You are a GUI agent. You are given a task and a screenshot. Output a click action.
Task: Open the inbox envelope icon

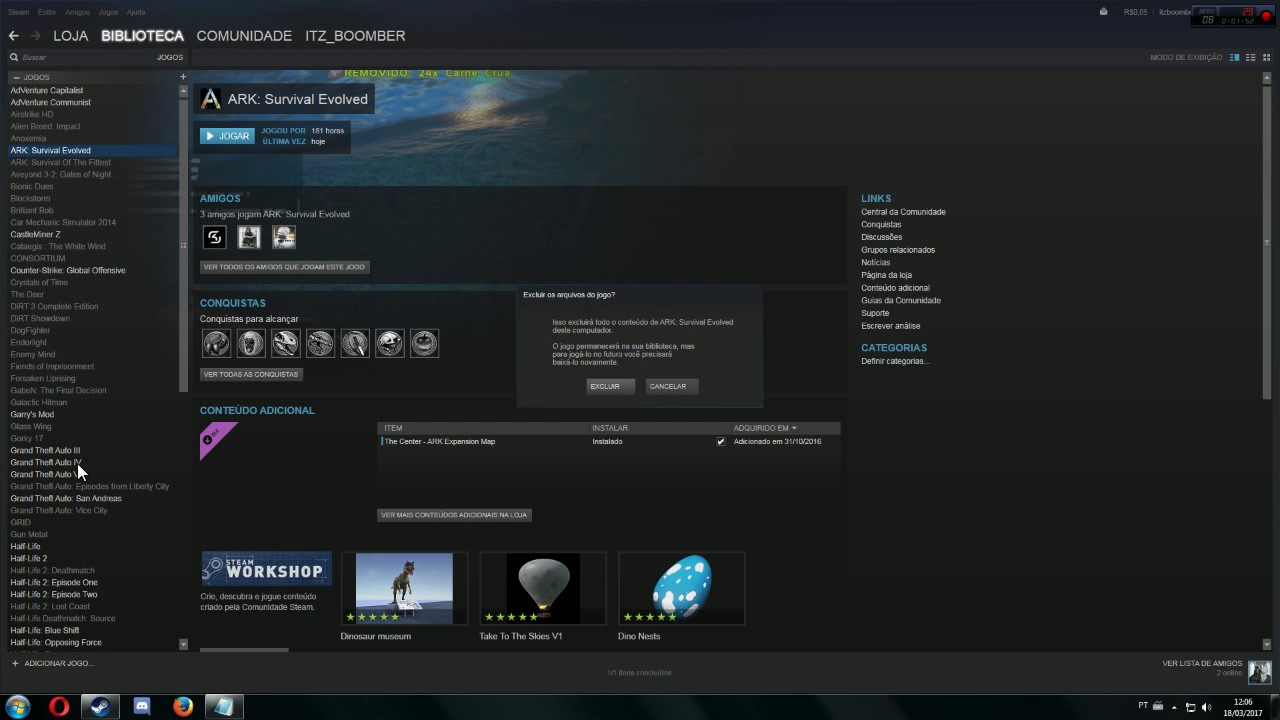[x=1104, y=12]
